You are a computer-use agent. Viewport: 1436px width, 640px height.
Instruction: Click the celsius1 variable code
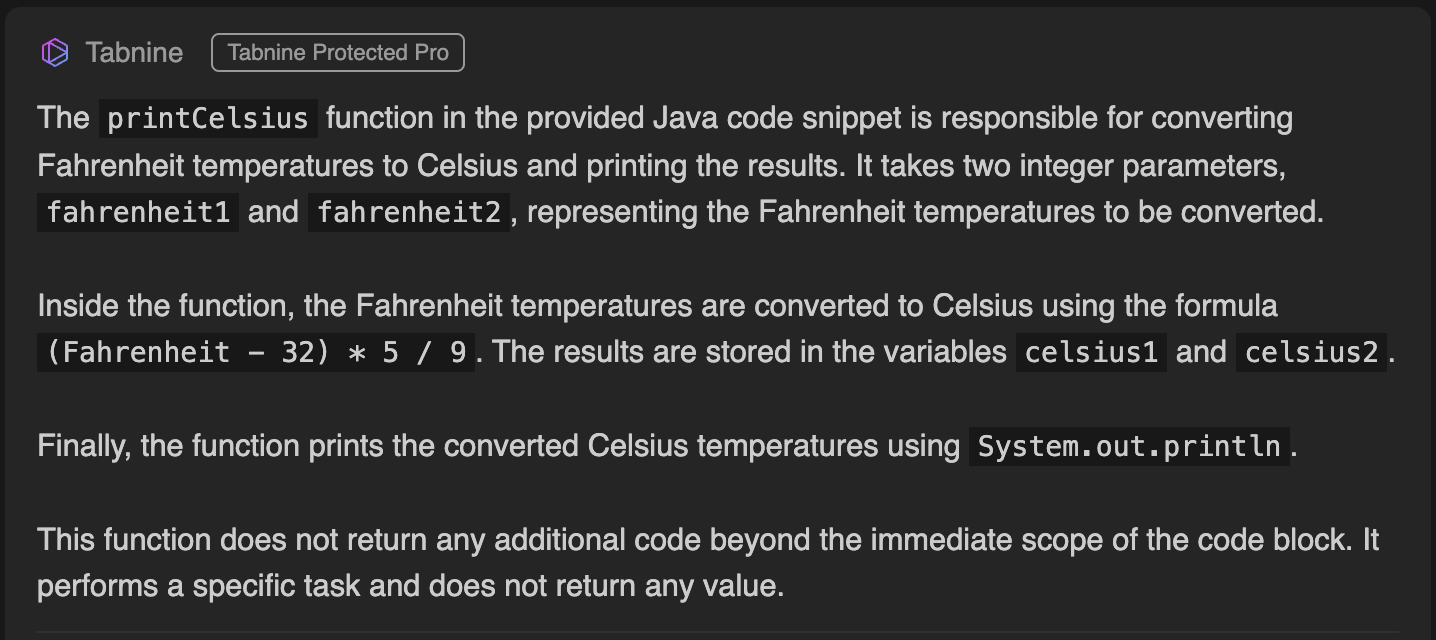point(1091,352)
